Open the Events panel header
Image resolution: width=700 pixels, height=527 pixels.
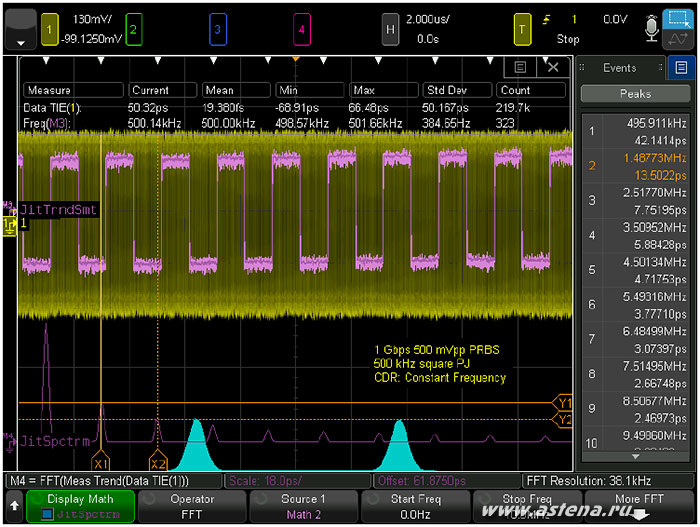[621, 67]
